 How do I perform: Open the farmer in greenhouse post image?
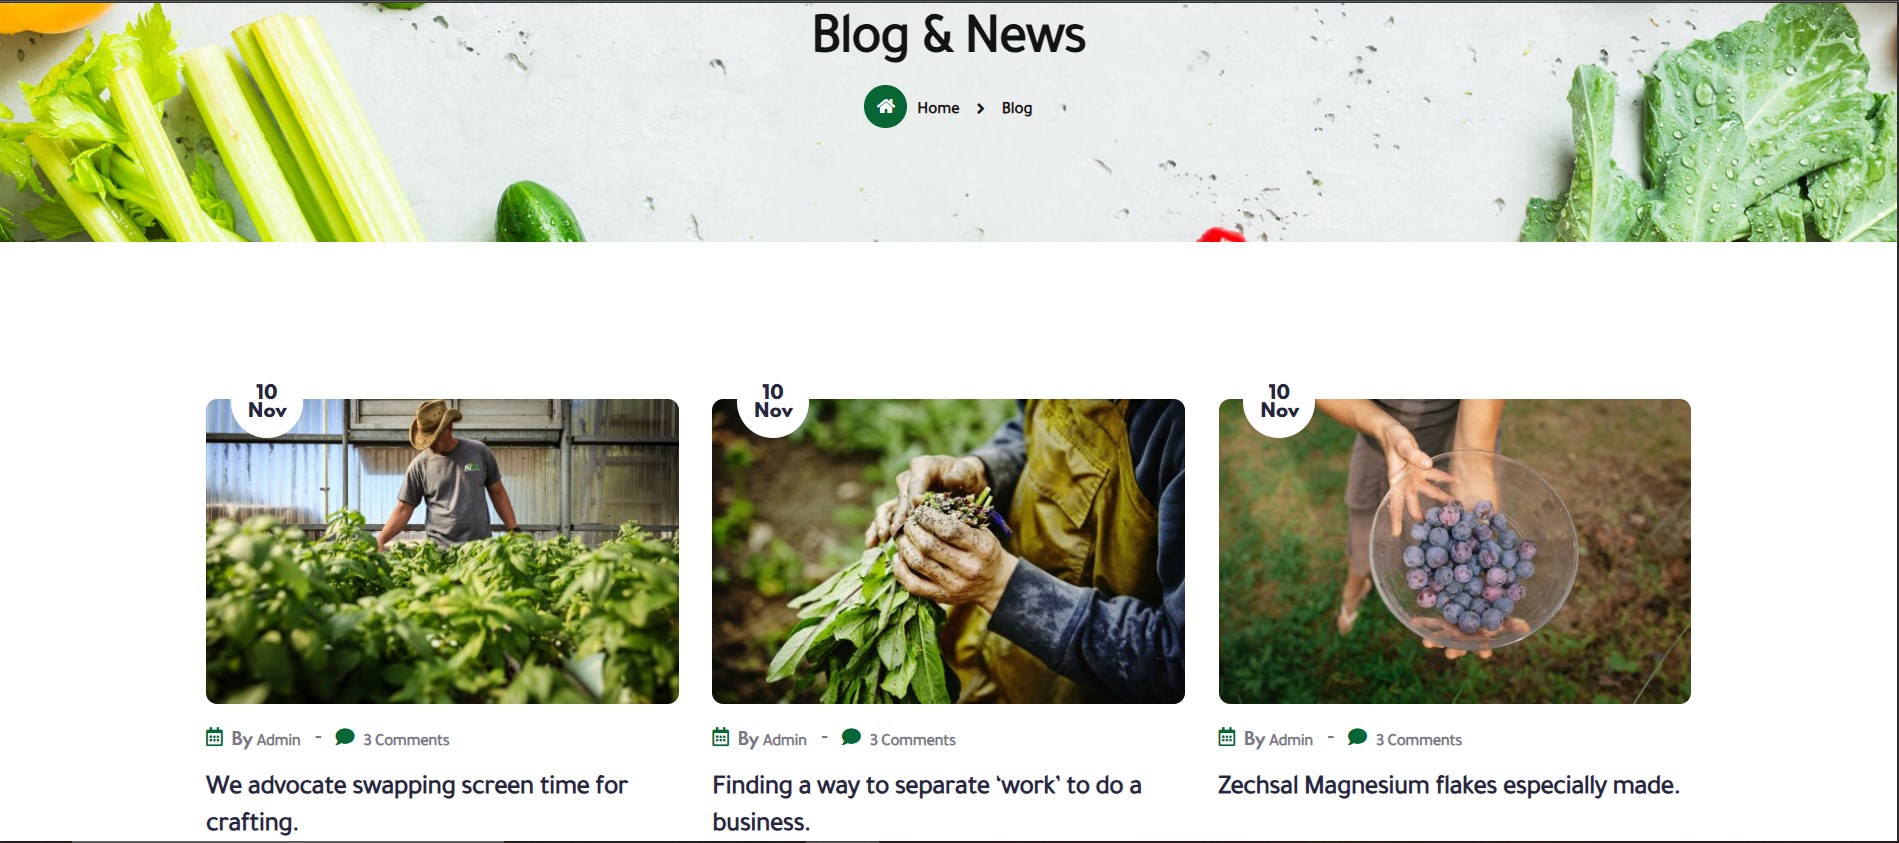(442, 551)
